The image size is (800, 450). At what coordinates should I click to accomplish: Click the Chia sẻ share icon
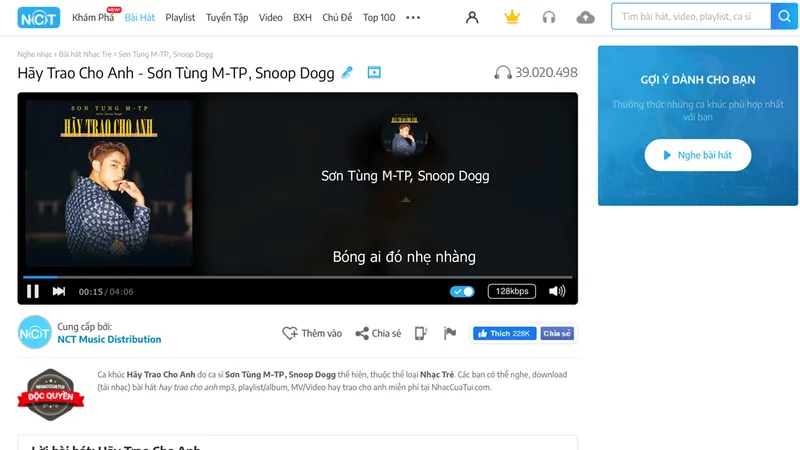[362, 334]
